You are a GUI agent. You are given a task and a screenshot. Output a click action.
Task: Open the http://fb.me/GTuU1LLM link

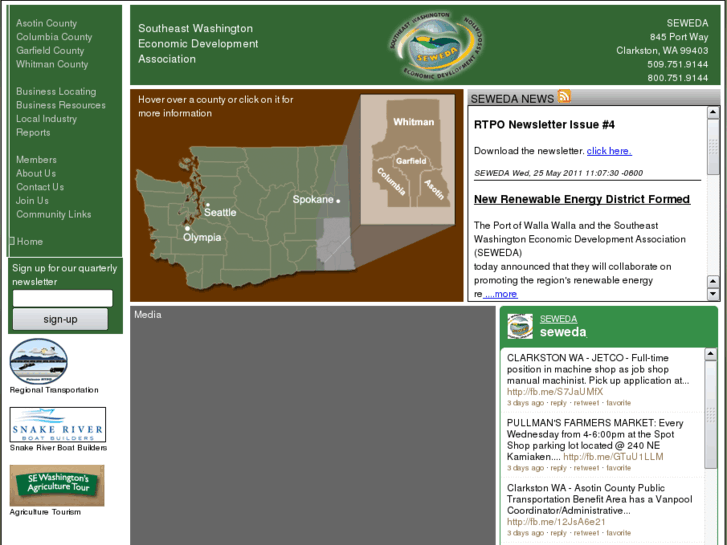[613, 457]
